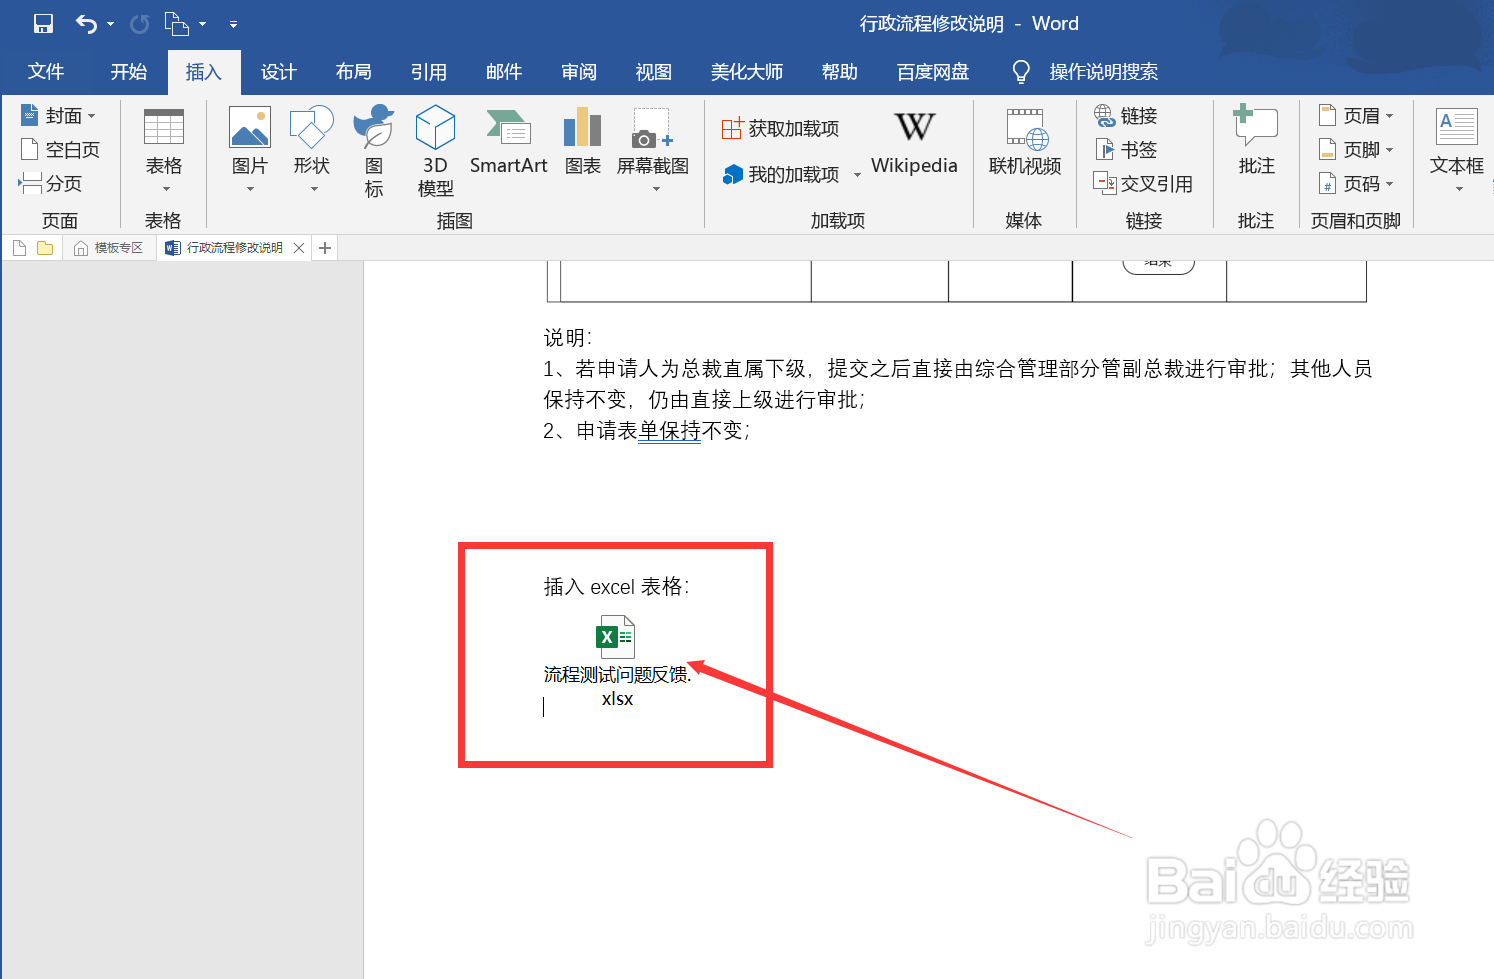Click 获取加载项
The width and height of the screenshot is (1494, 979).
[781, 129]
